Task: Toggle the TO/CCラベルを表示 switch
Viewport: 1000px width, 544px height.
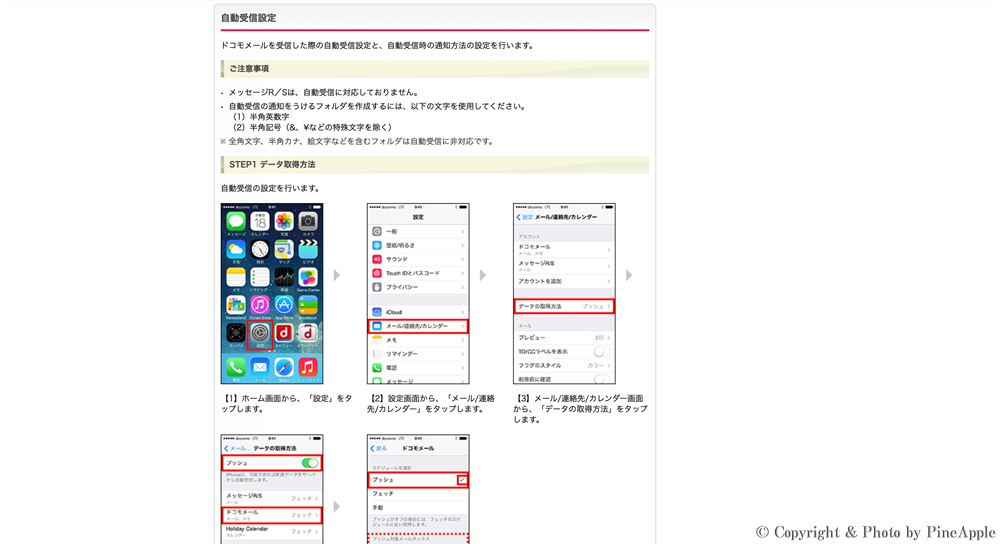Action: click(600, 352)
